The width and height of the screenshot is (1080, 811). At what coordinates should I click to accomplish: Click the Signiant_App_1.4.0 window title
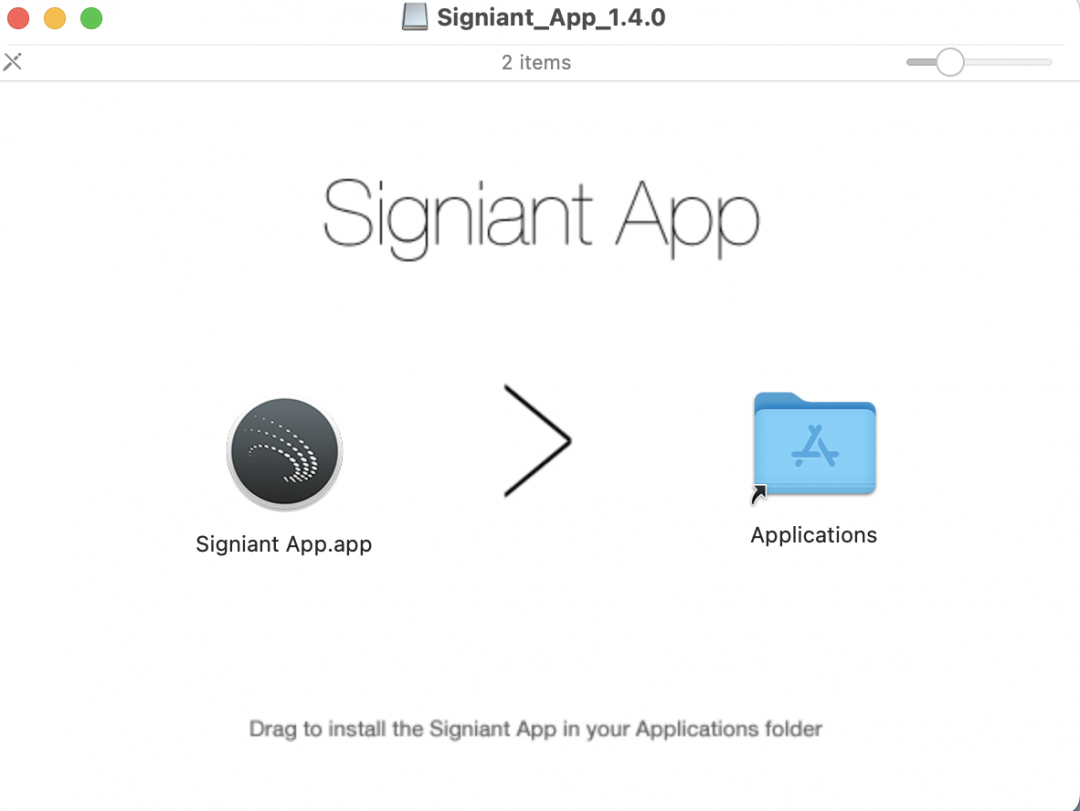pos(551,18)
